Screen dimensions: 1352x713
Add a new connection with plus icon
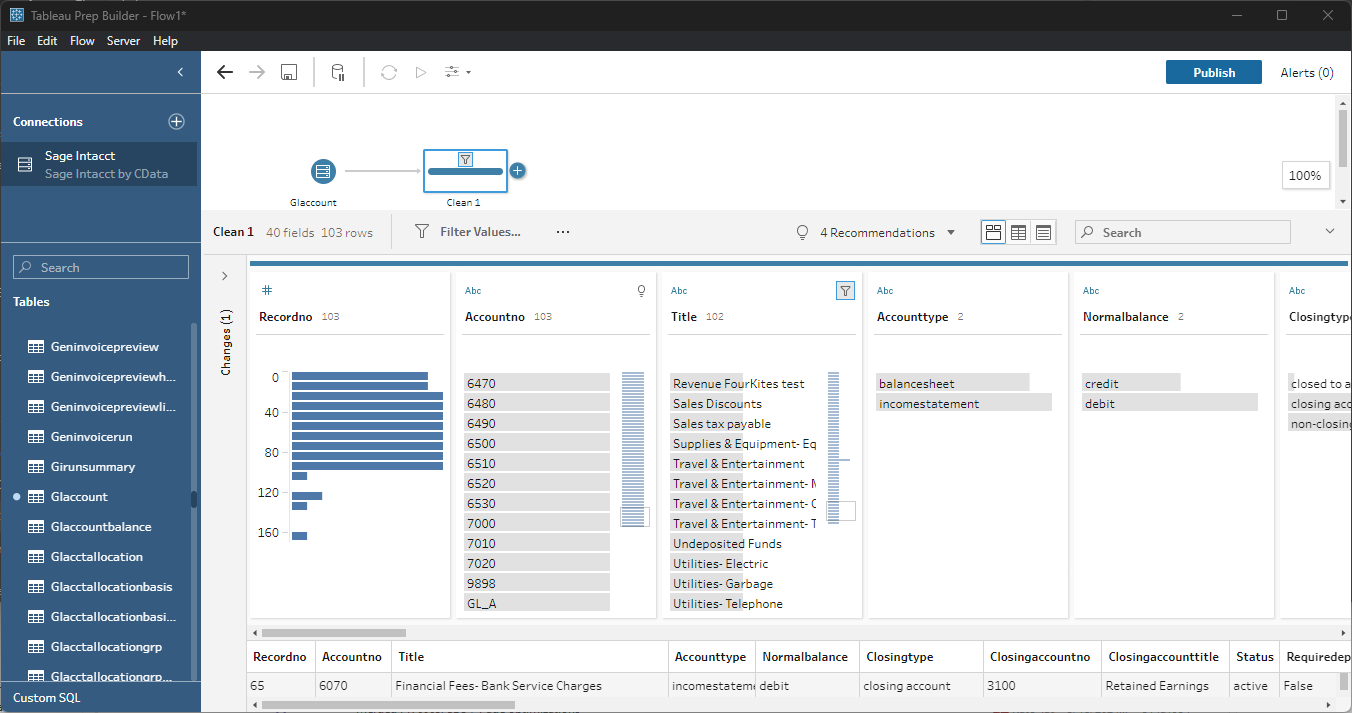point(176,121)
